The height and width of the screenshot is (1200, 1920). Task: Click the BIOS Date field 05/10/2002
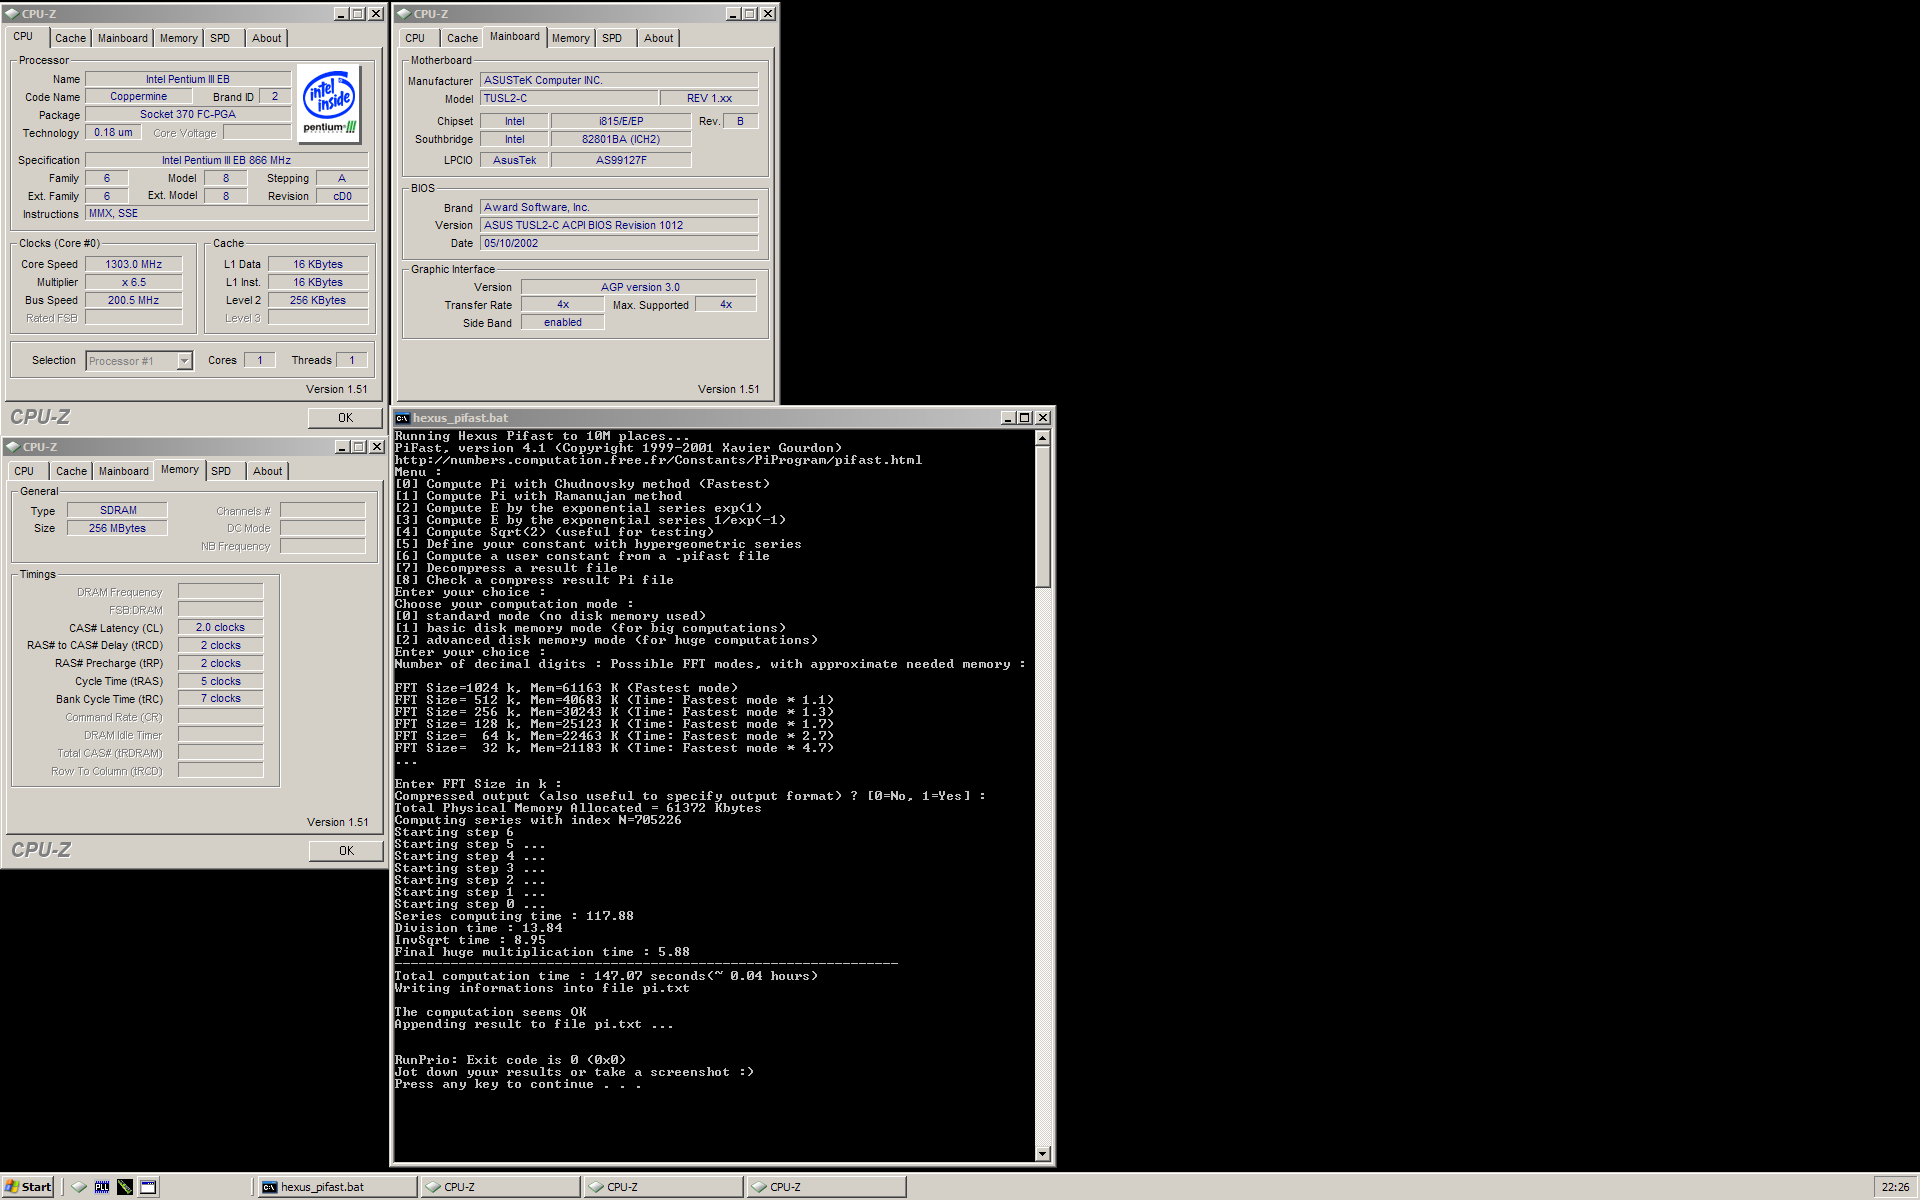(619, 243)
